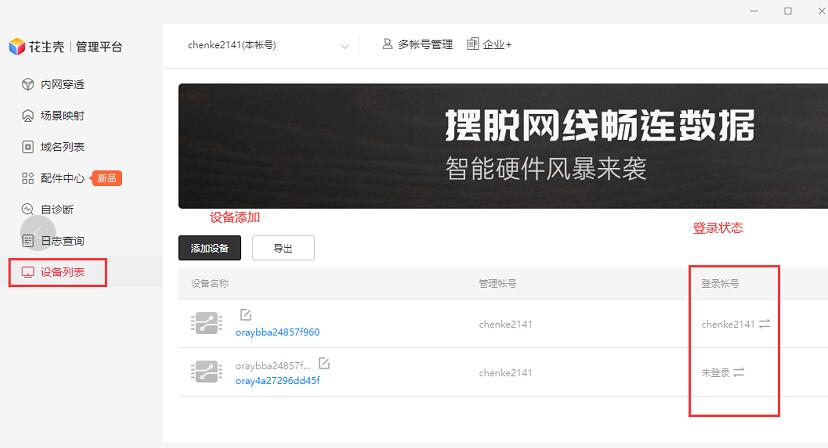This screenshot has width=828, height=448.
Task: Click the edit icon beside oraybba24857f... device
Action: click(323, 364)
